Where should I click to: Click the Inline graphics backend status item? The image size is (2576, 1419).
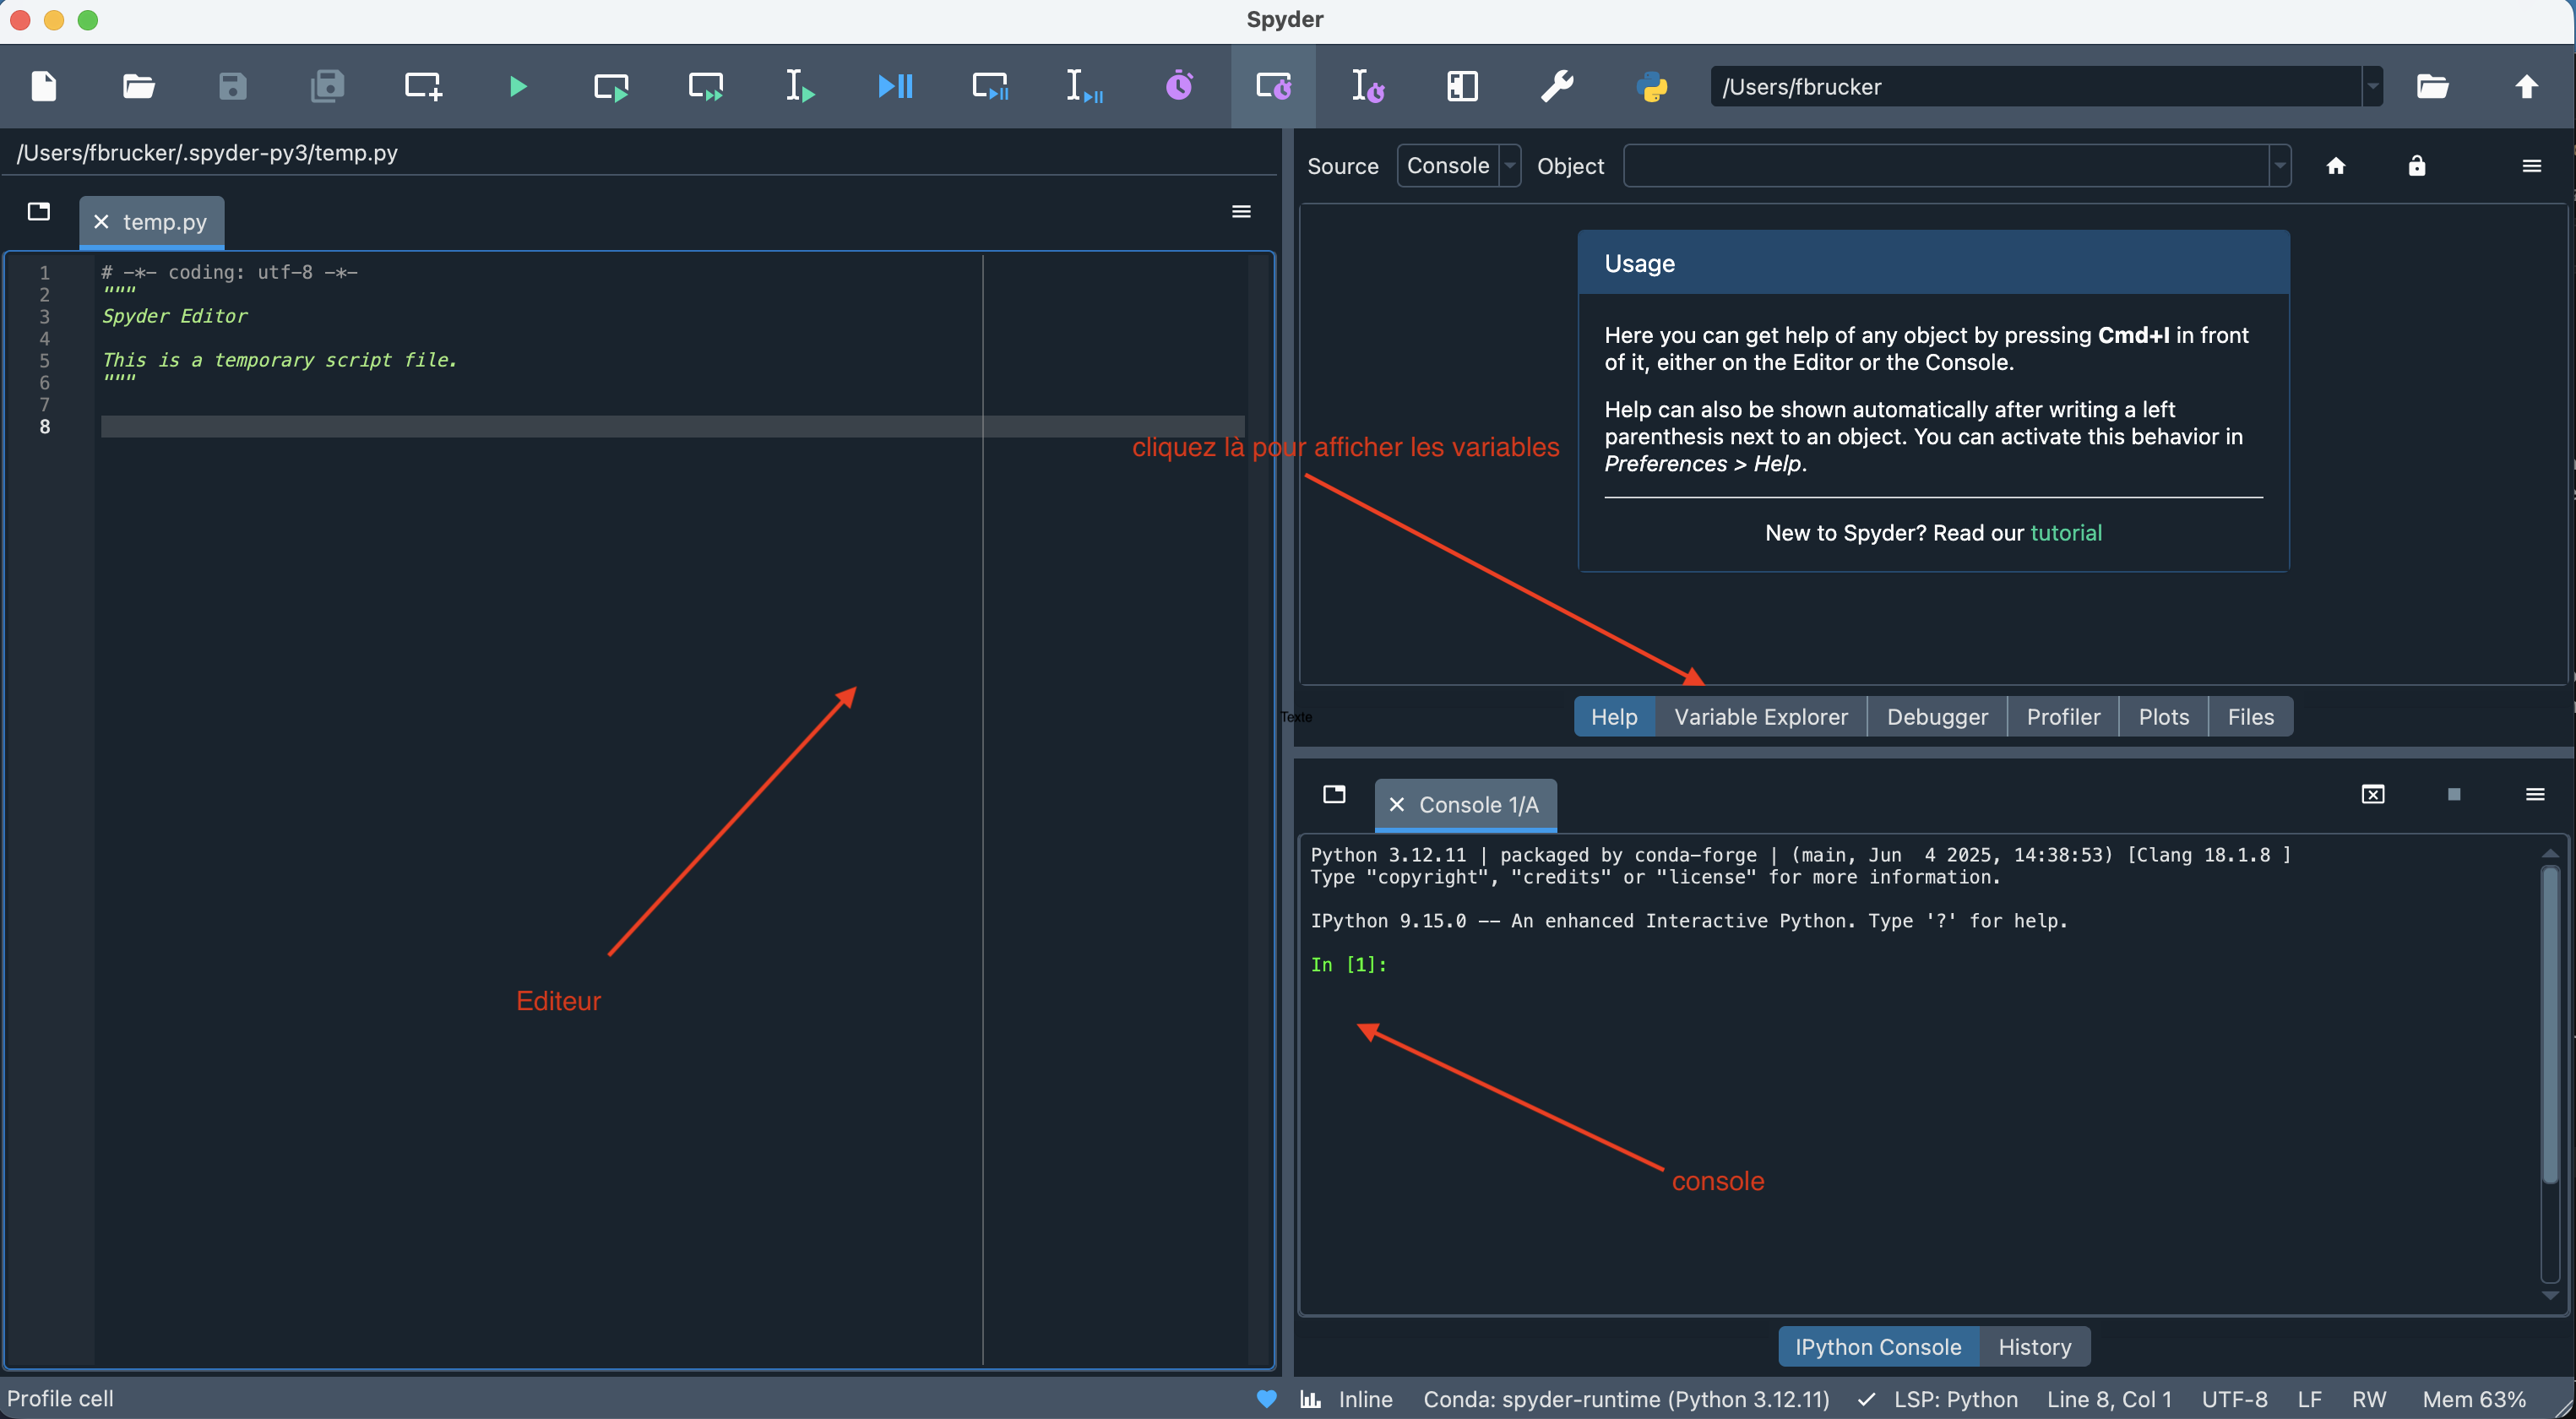pos(1347,1399)
